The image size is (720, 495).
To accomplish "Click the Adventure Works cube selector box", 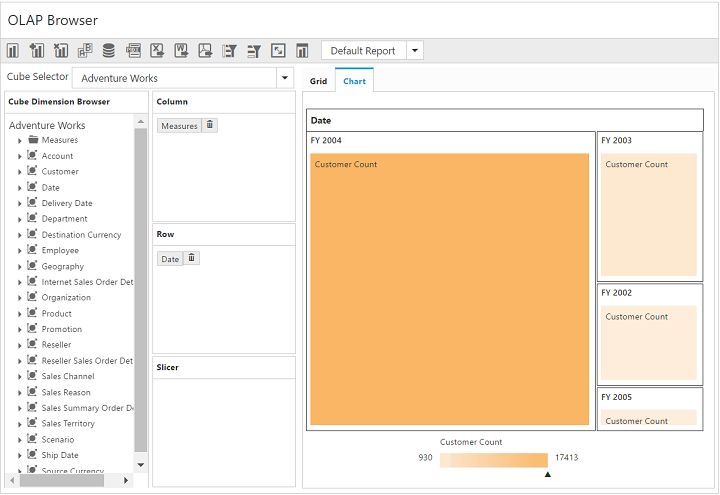I will (174, 78).
